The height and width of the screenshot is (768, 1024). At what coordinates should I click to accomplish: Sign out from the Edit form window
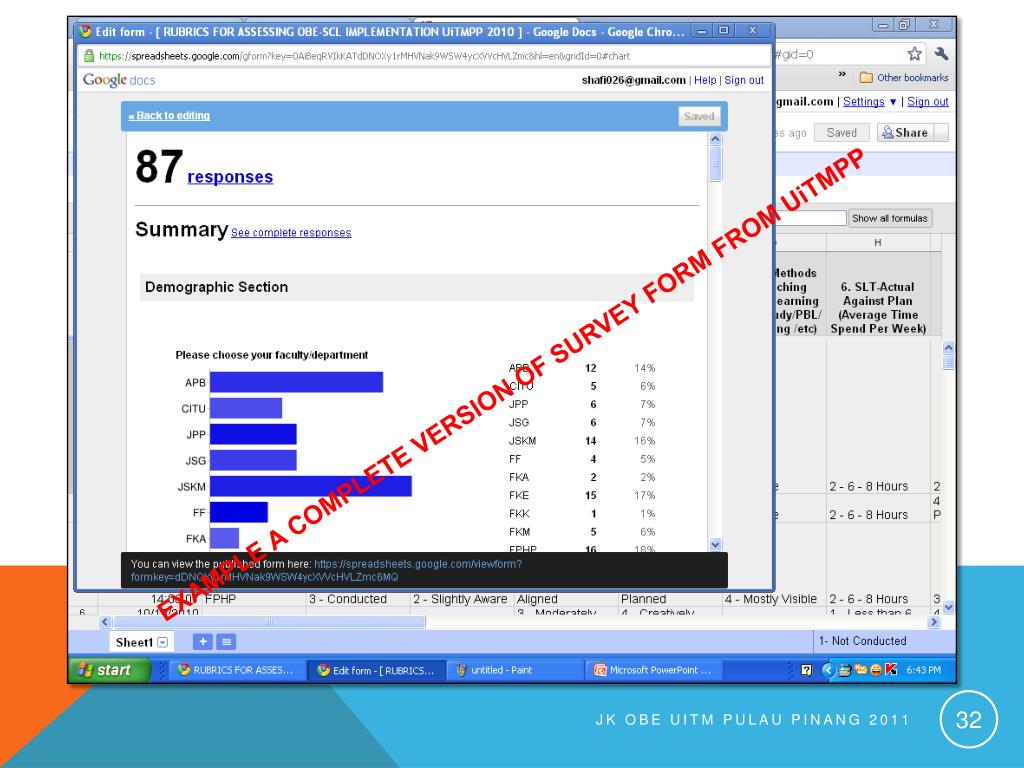point(744,80)
